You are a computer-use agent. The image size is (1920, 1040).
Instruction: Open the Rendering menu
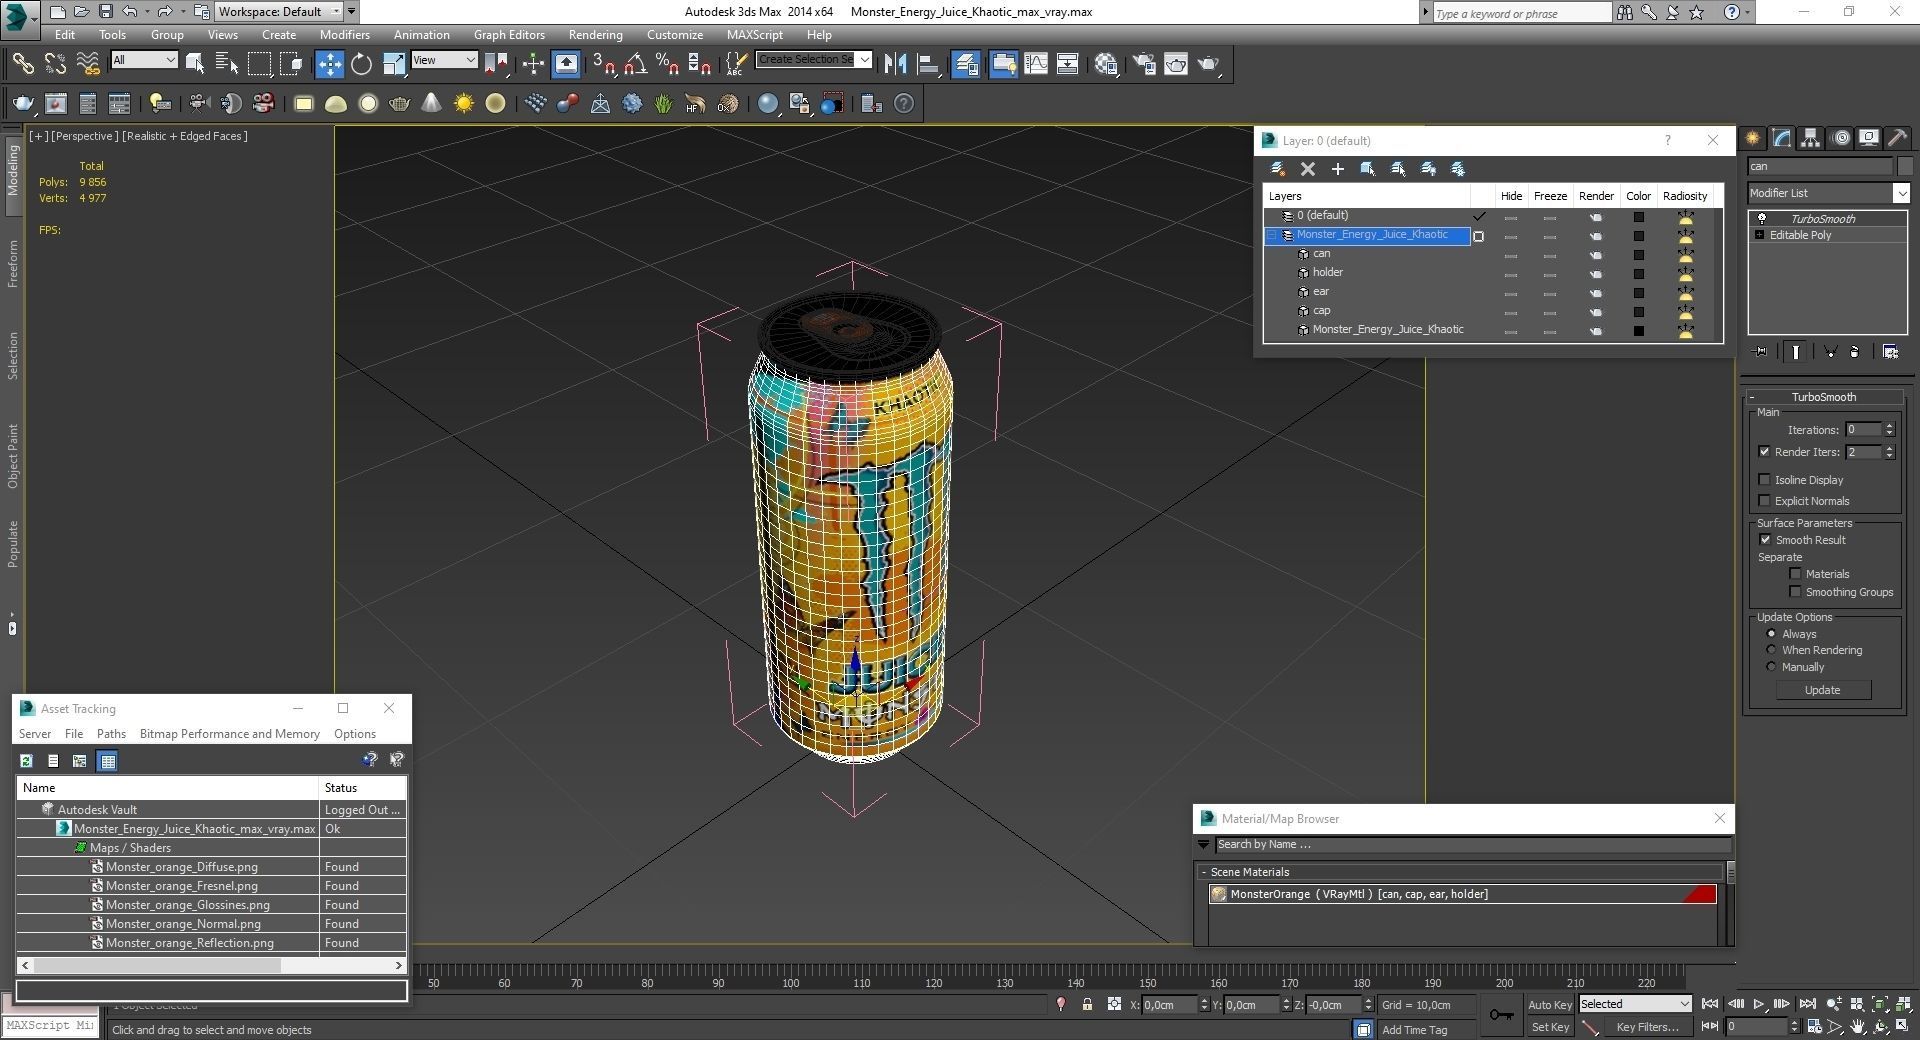tap(595, 35)
